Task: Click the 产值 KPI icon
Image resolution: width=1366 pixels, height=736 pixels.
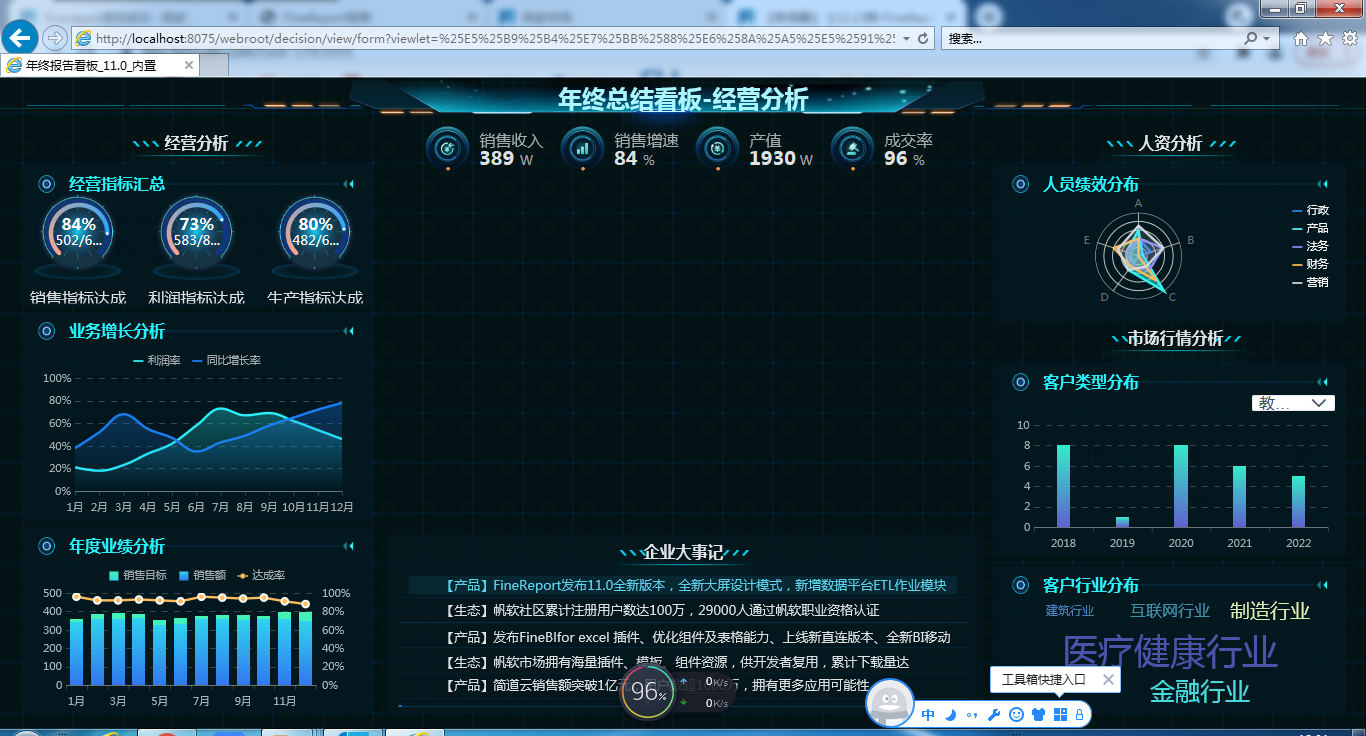Action: click(717, 148)
